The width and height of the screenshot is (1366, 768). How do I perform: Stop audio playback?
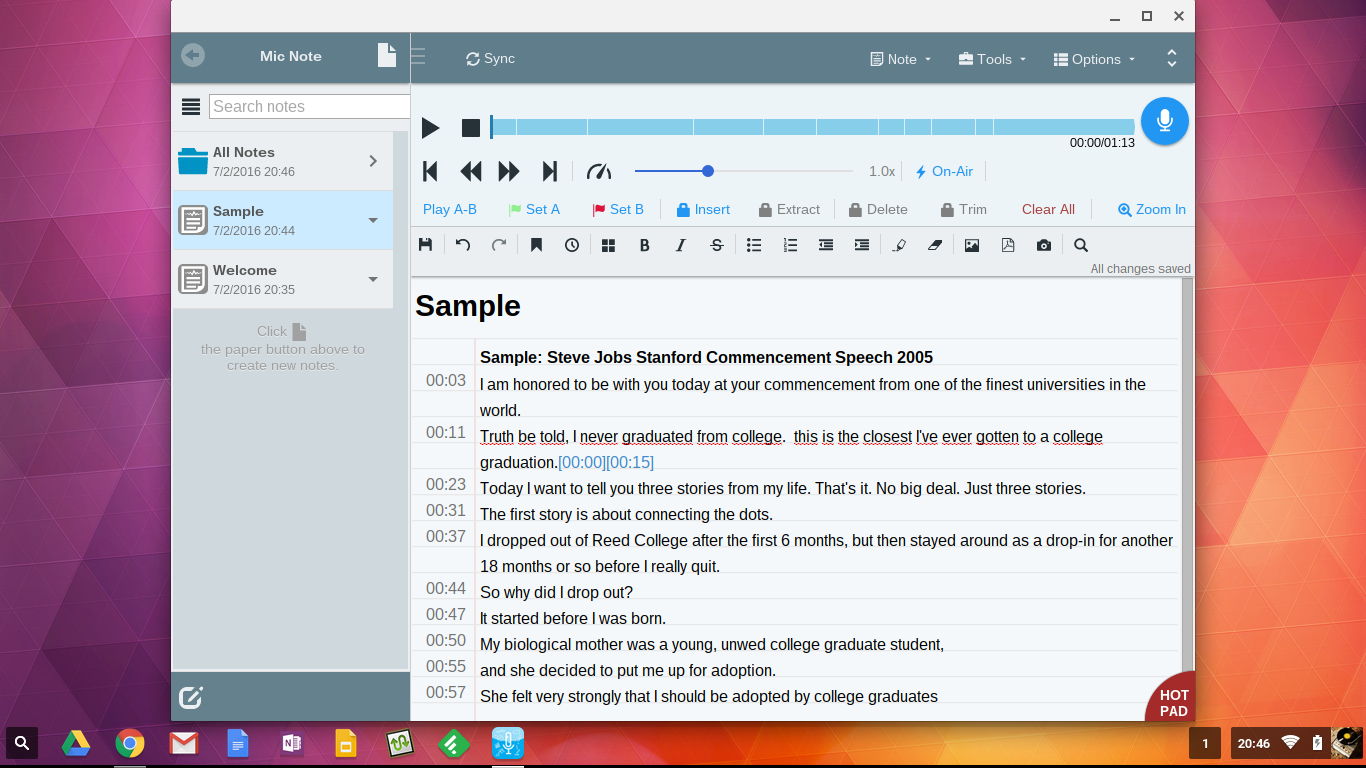[x=471, y=128]
